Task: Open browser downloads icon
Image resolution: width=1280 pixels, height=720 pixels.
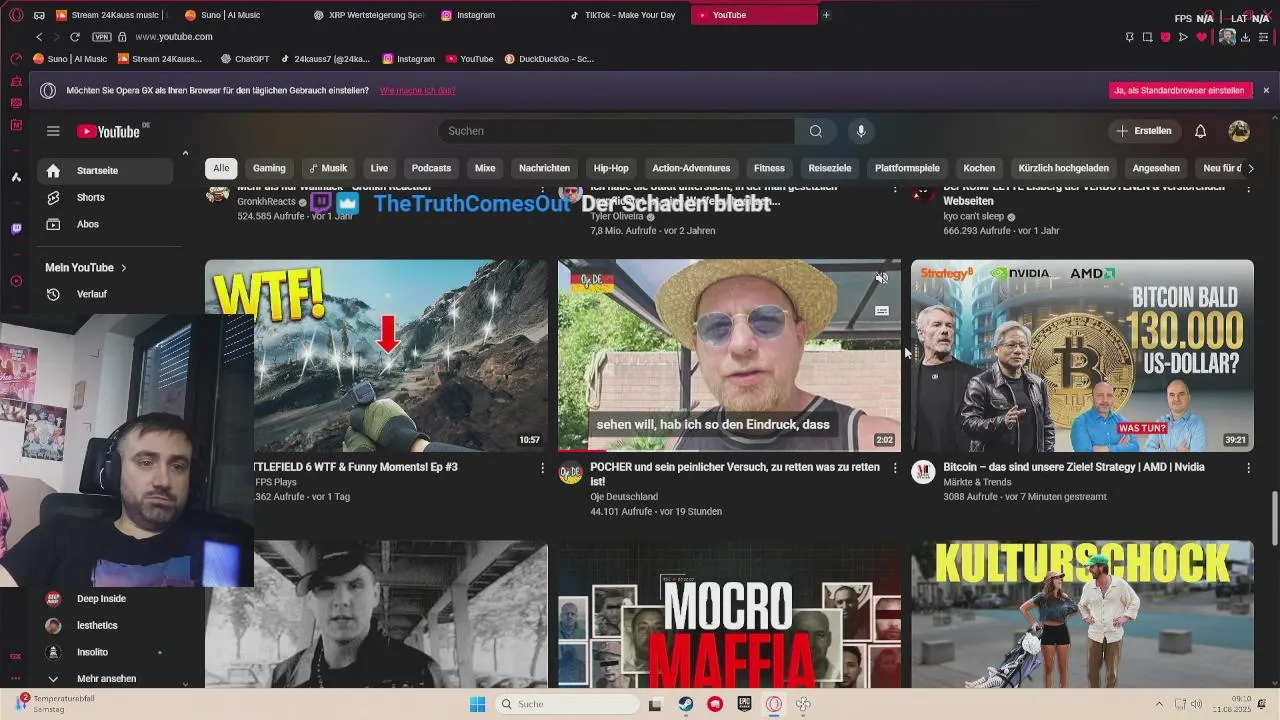Action: [x=1247, y=37]
